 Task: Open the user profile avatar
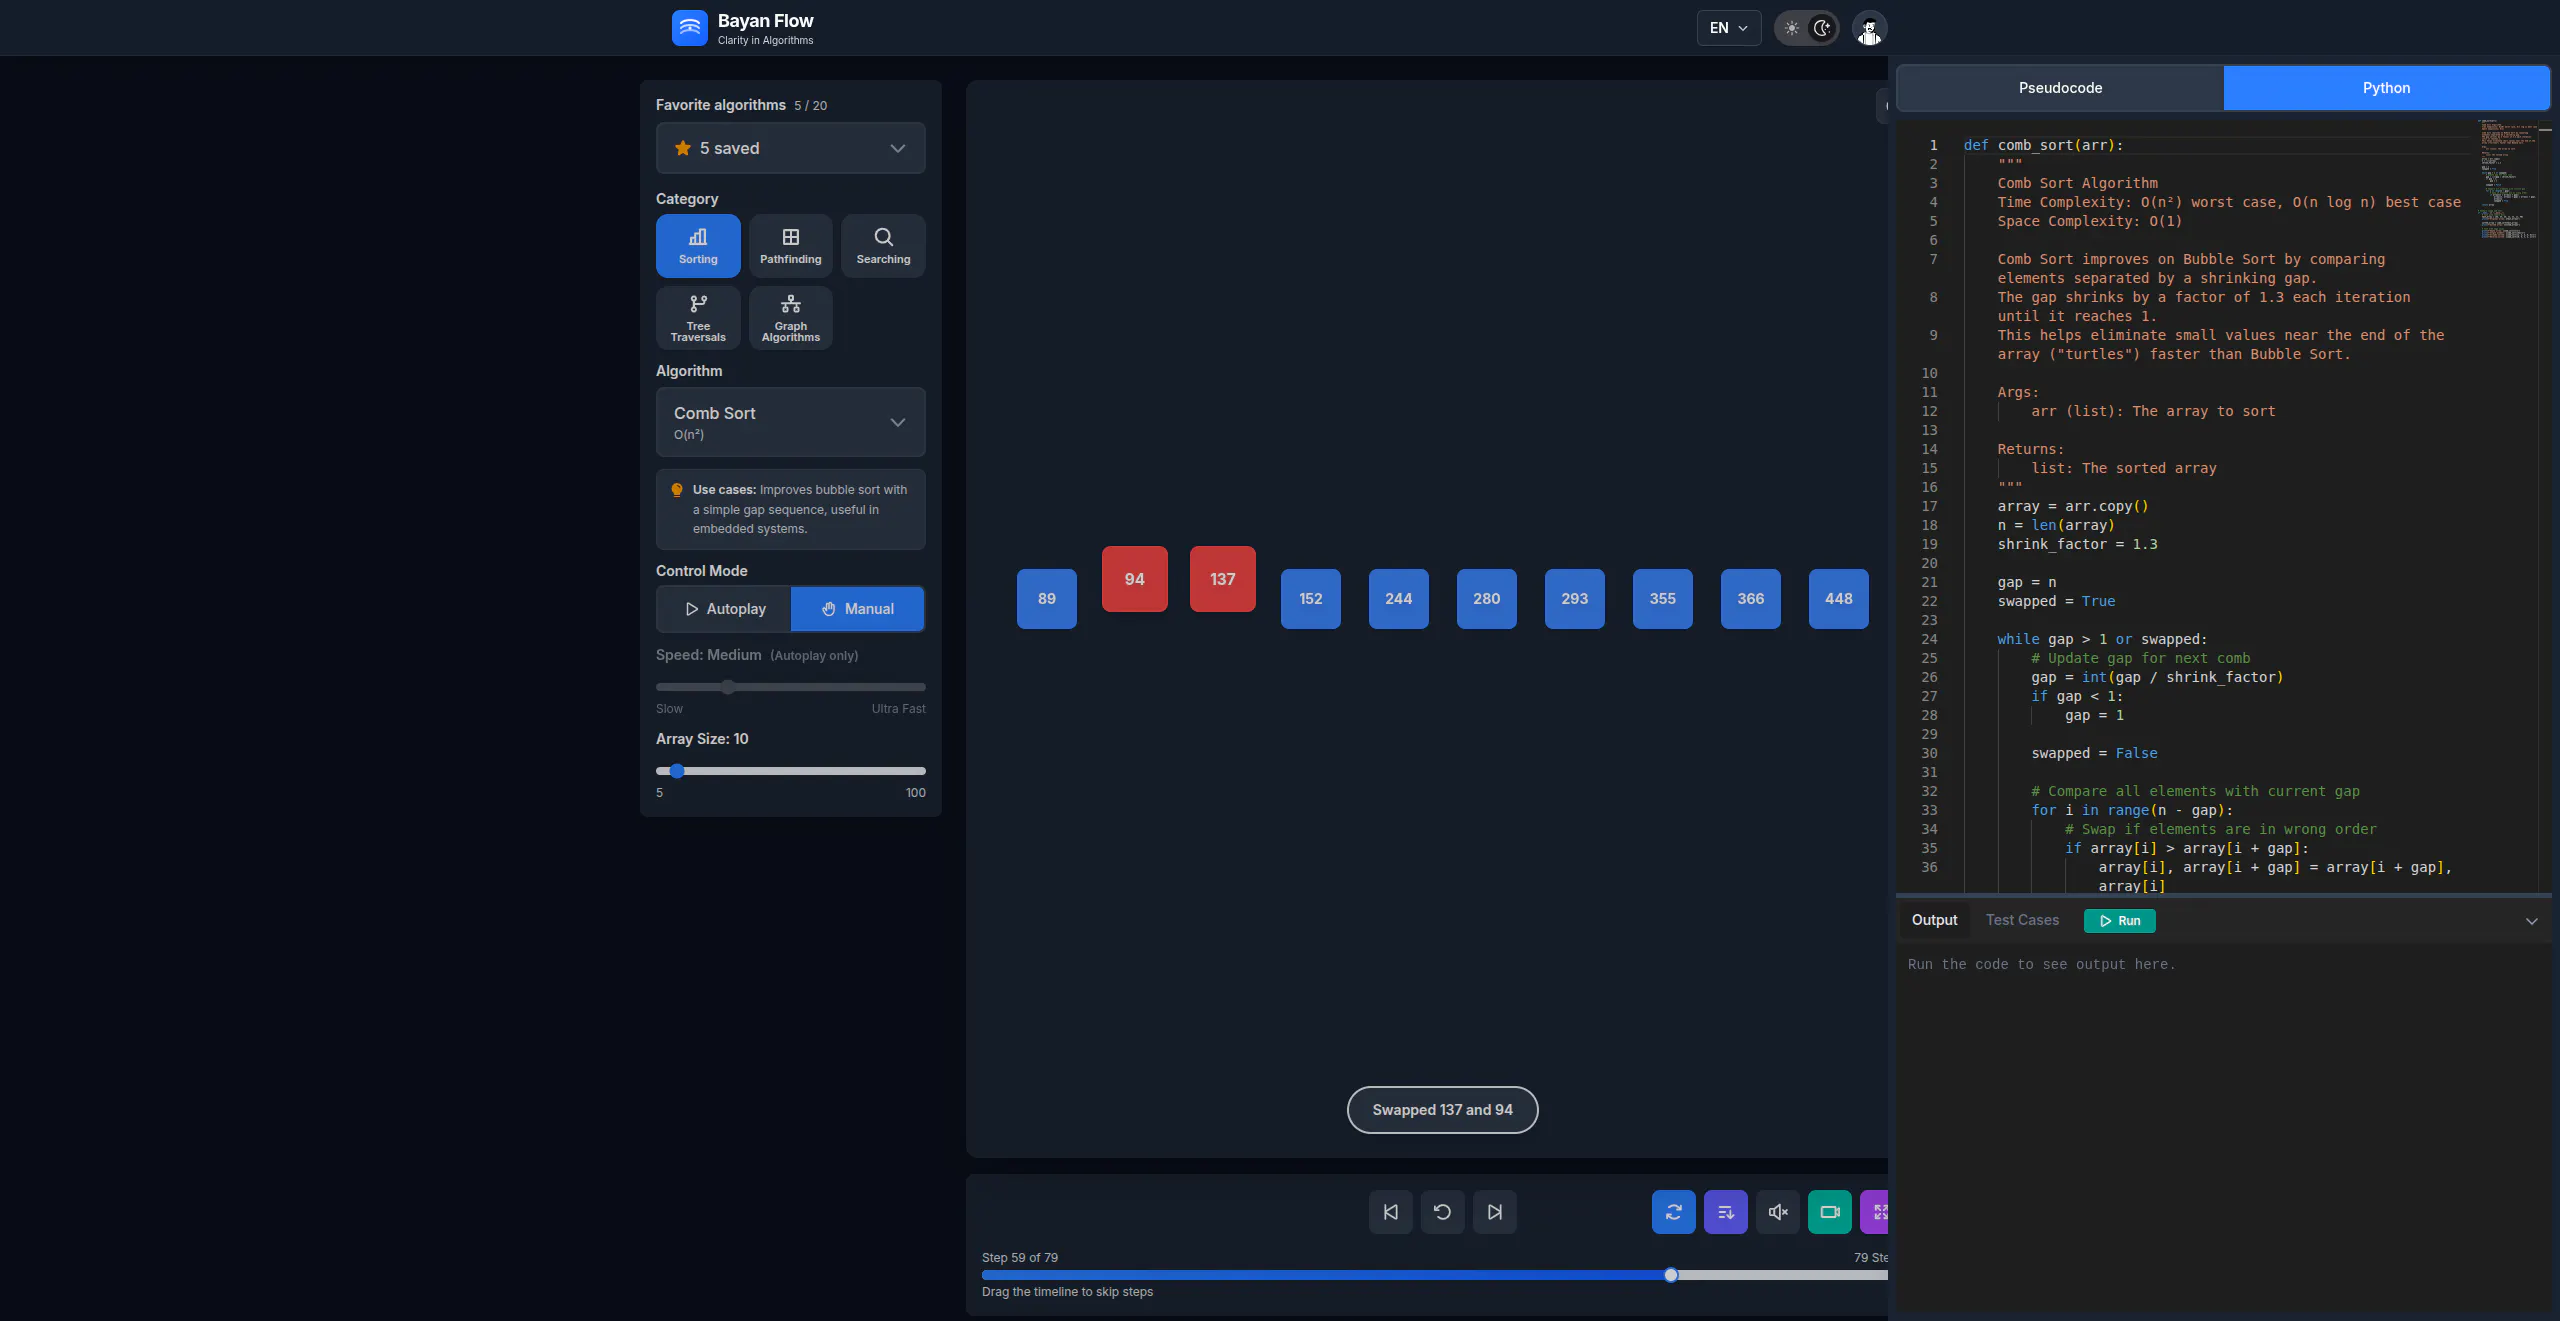click(1869, 28)
